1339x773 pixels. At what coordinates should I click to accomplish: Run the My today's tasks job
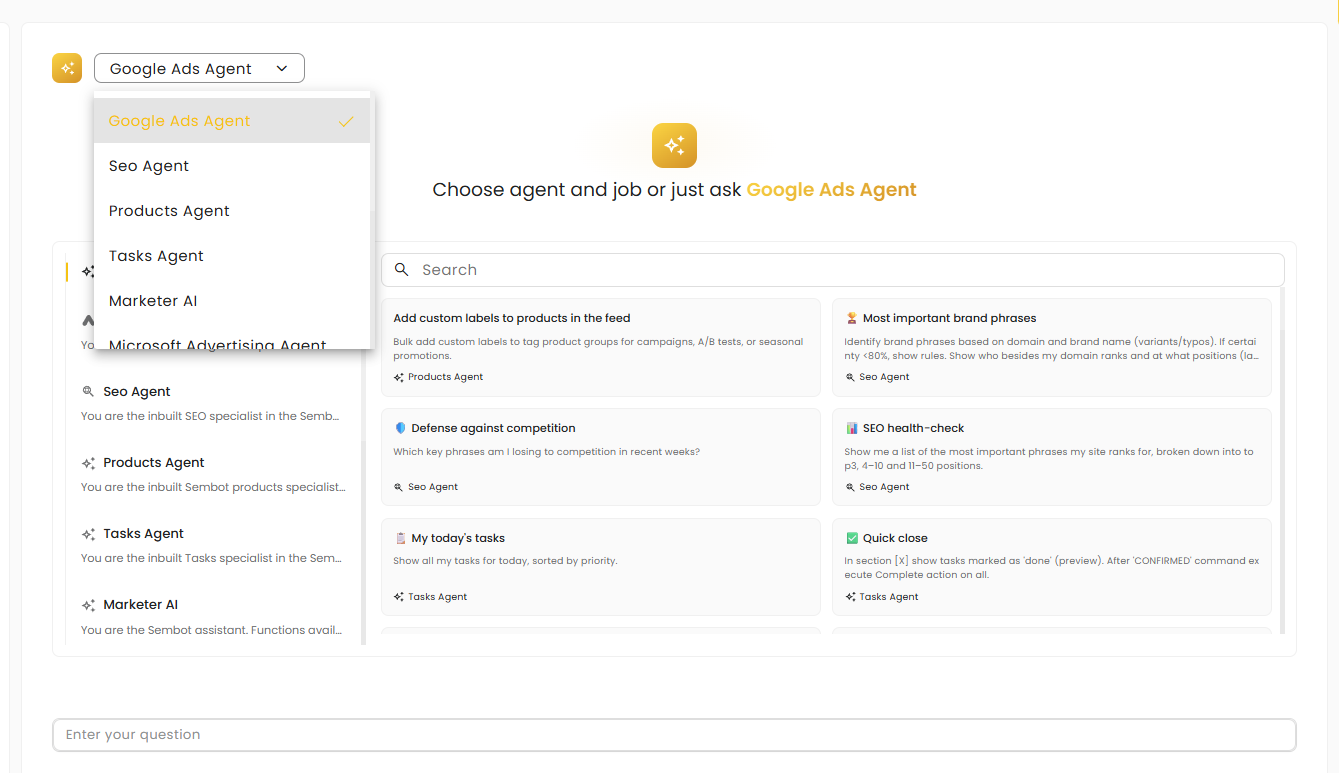pyautogui.click(x=601, y=567)
